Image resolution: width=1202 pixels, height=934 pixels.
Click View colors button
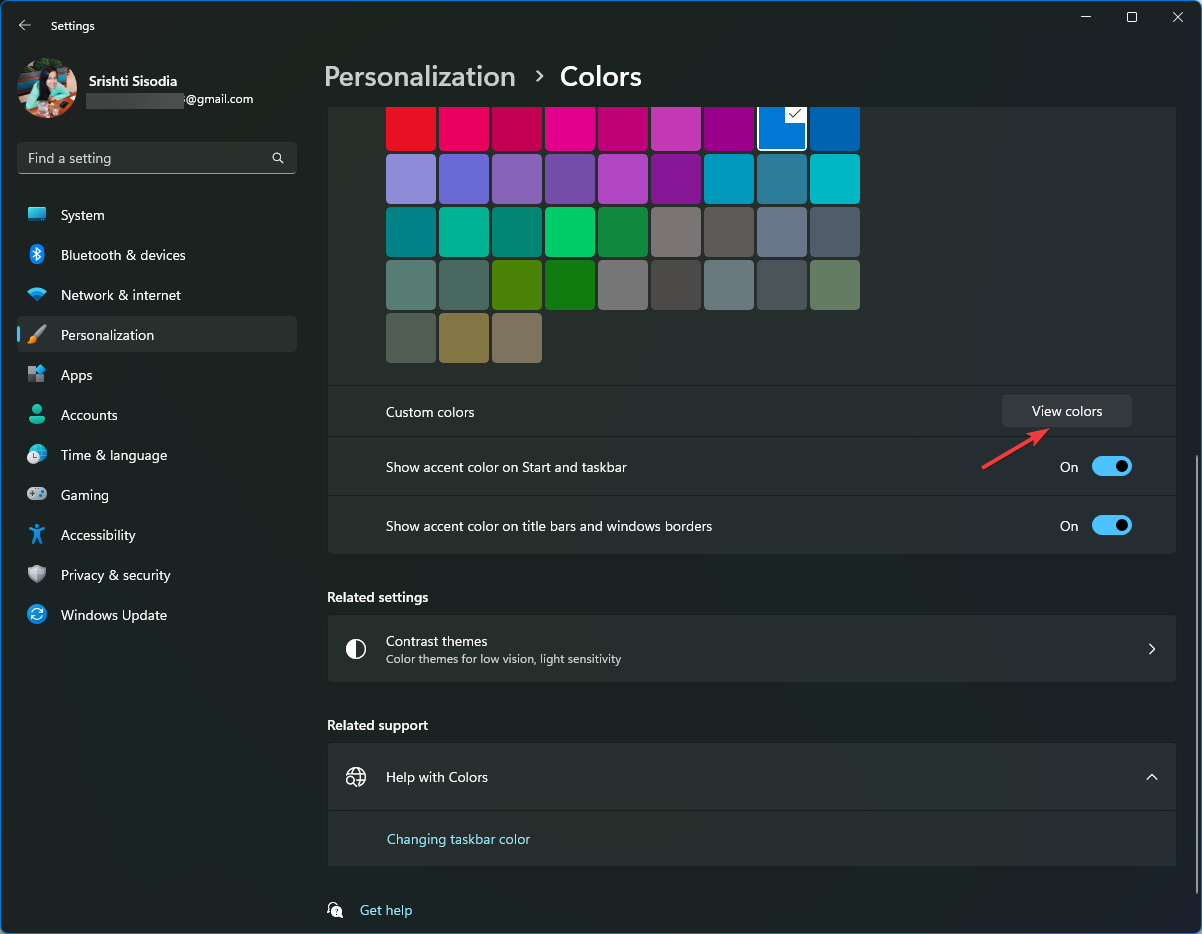[x=1067, y=411]
